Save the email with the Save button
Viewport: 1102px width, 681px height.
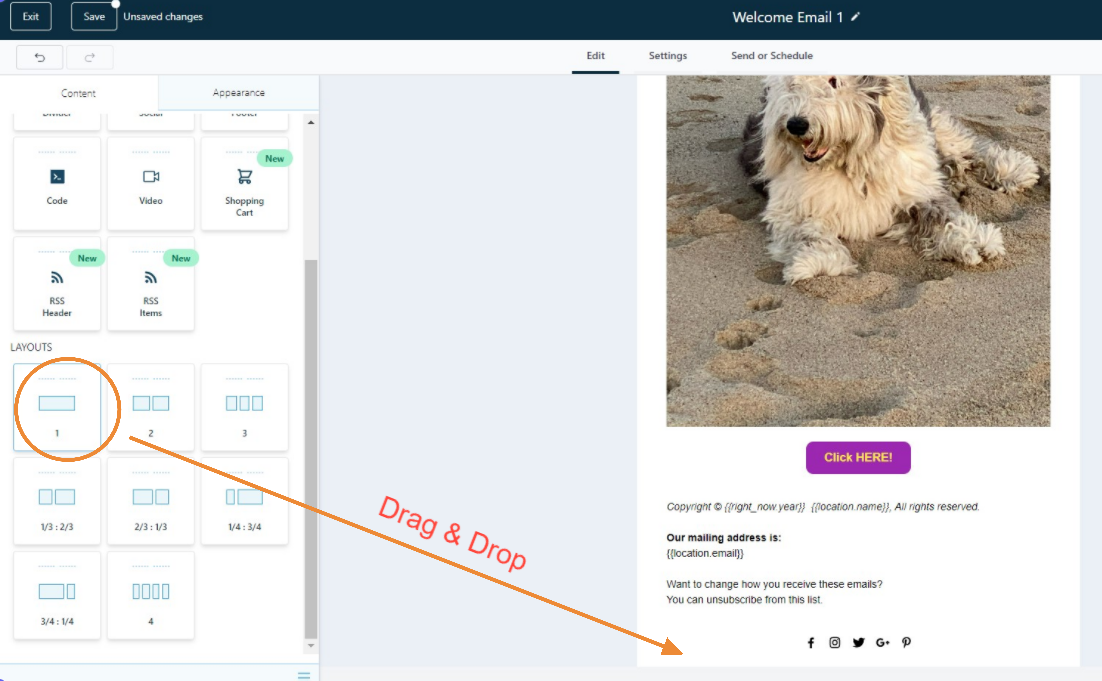94,16
